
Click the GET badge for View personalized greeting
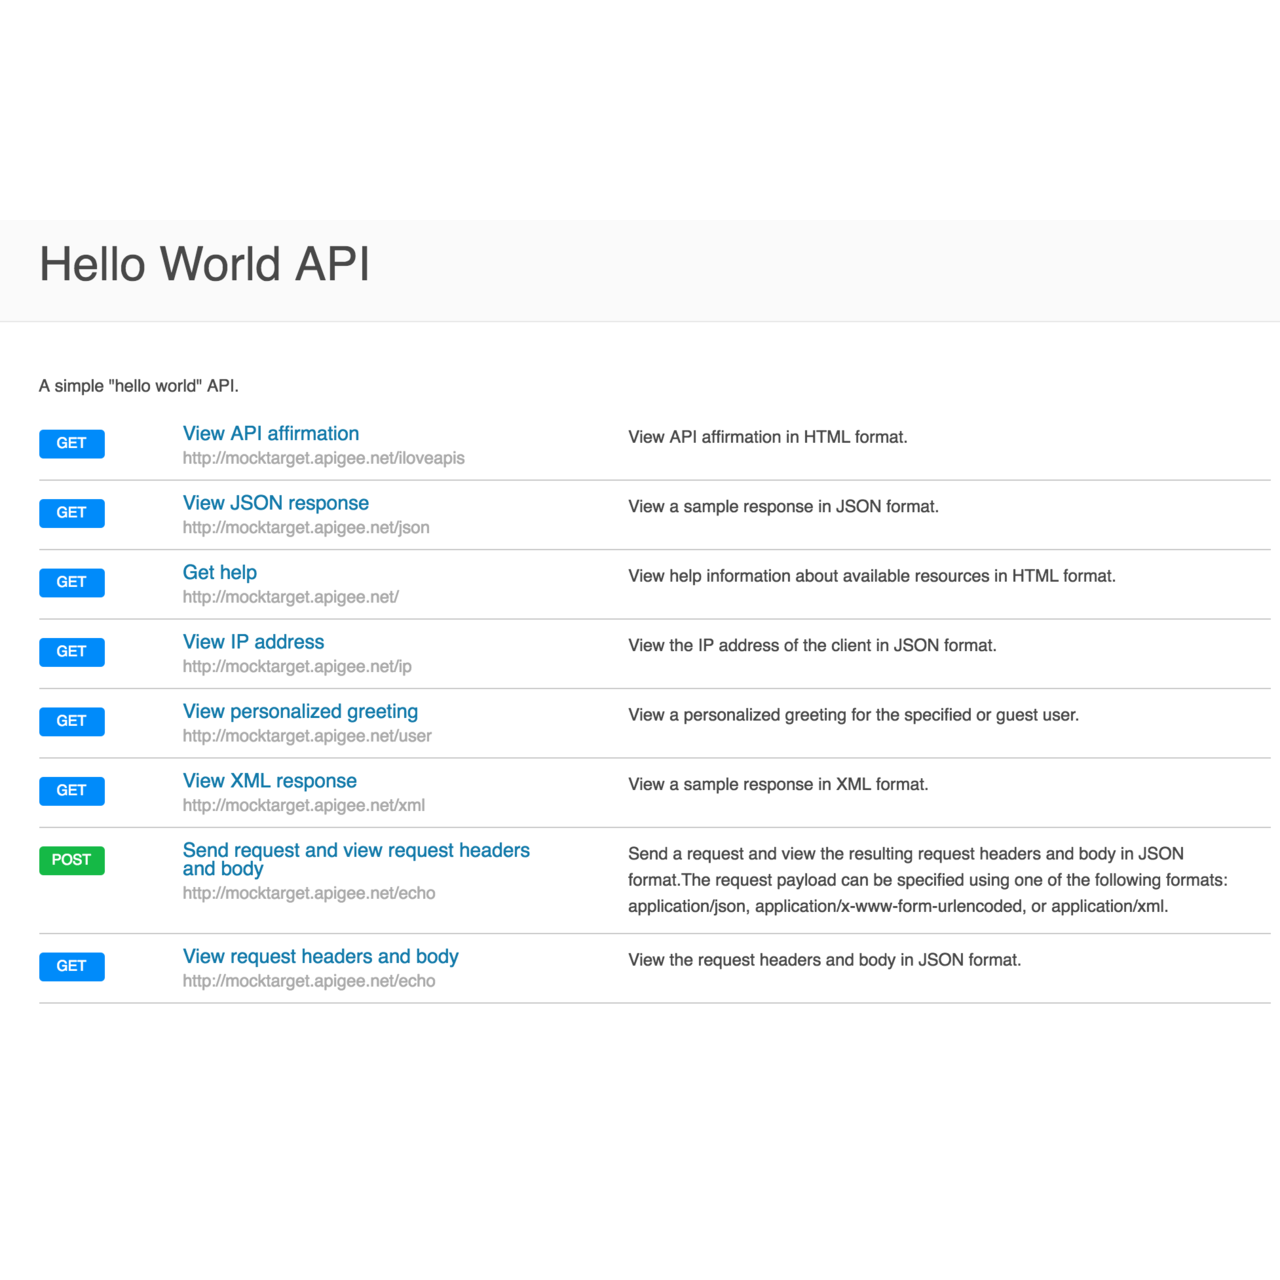pyautogui.click(x=71, y=721)
